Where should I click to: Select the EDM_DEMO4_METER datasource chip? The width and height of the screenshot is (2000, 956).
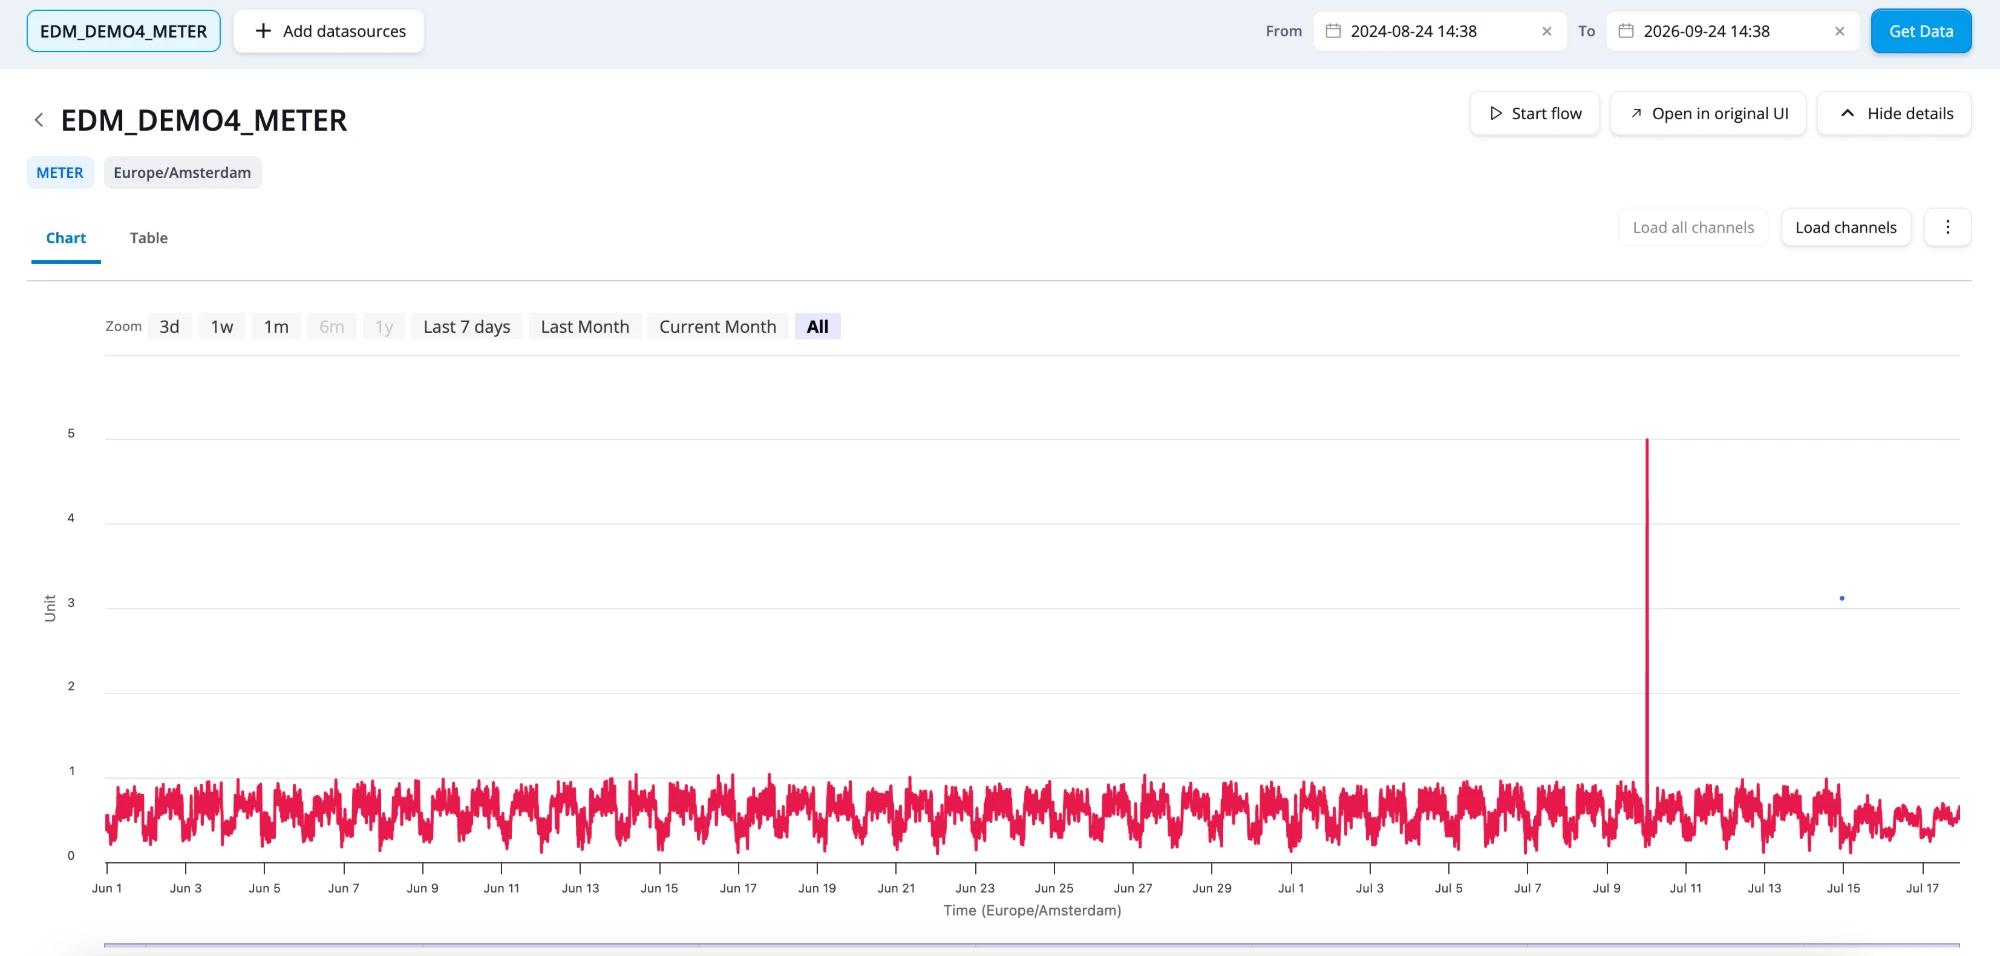click(x=123, y=31)
